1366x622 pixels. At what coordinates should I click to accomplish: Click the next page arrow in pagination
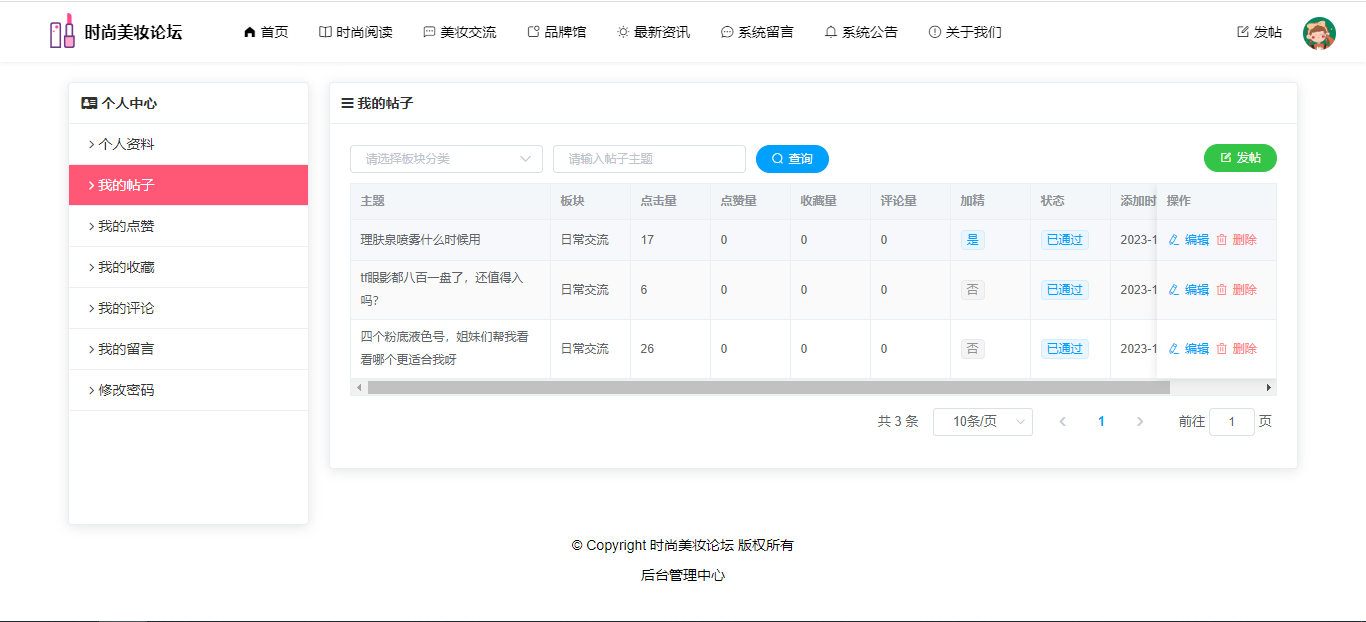click(1140, 422)
